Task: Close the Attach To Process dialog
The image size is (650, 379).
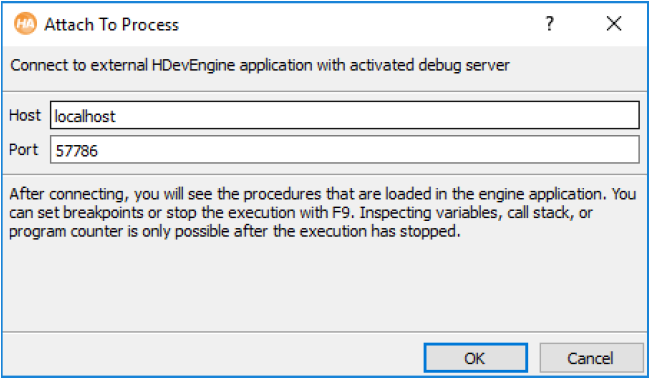Action: (x=614, y=24)
